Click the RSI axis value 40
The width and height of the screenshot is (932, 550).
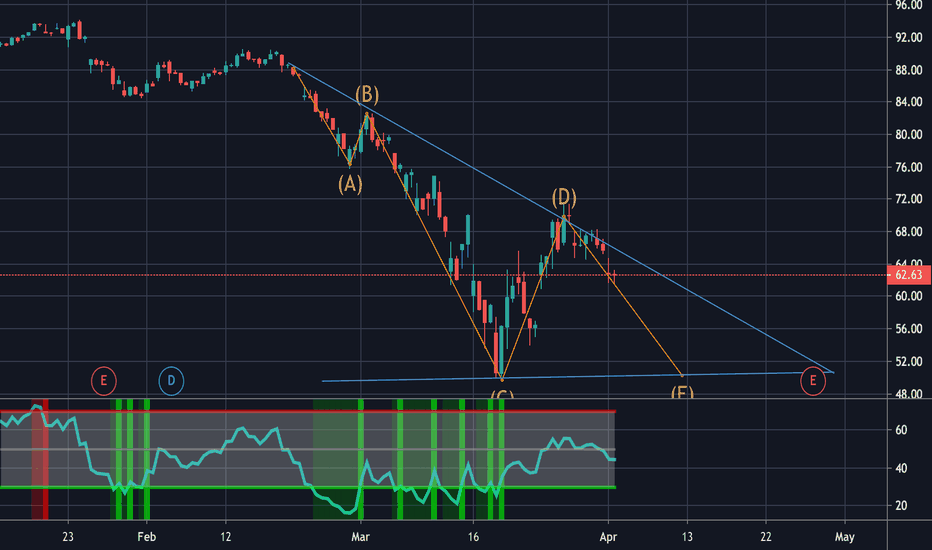(901, 469)
